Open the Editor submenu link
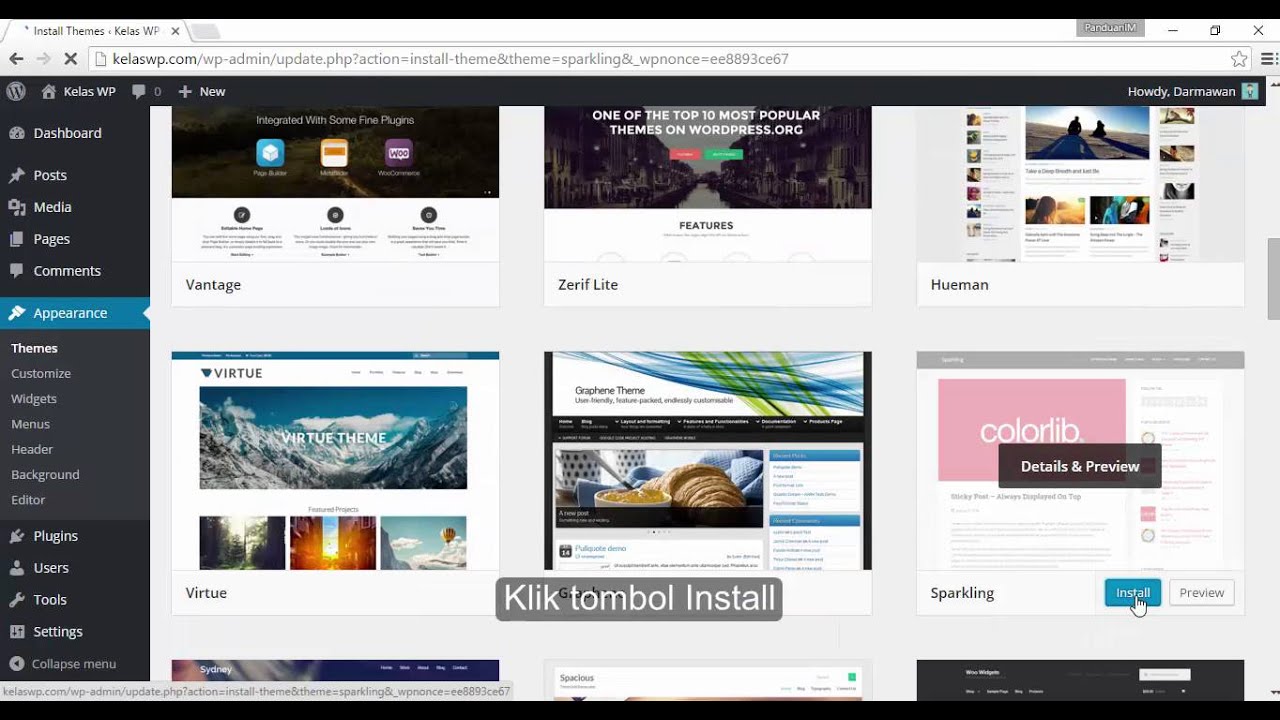Image resolution: width=1280 pixels, height=720 pixels. click(28, 499)
